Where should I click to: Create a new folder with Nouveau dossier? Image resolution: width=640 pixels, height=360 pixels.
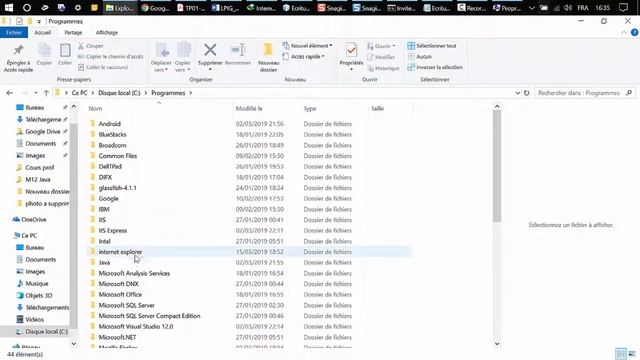pos(269,58)
